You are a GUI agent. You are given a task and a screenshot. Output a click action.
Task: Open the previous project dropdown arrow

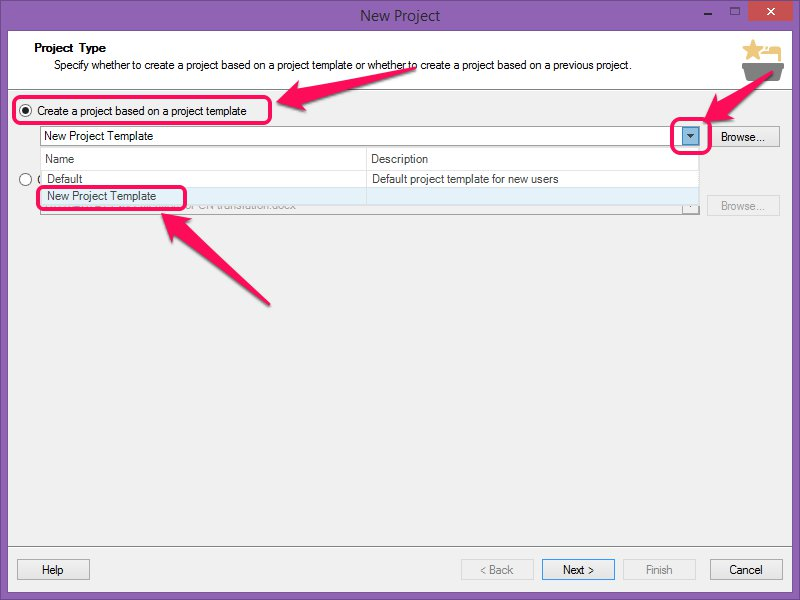[690, 206]
